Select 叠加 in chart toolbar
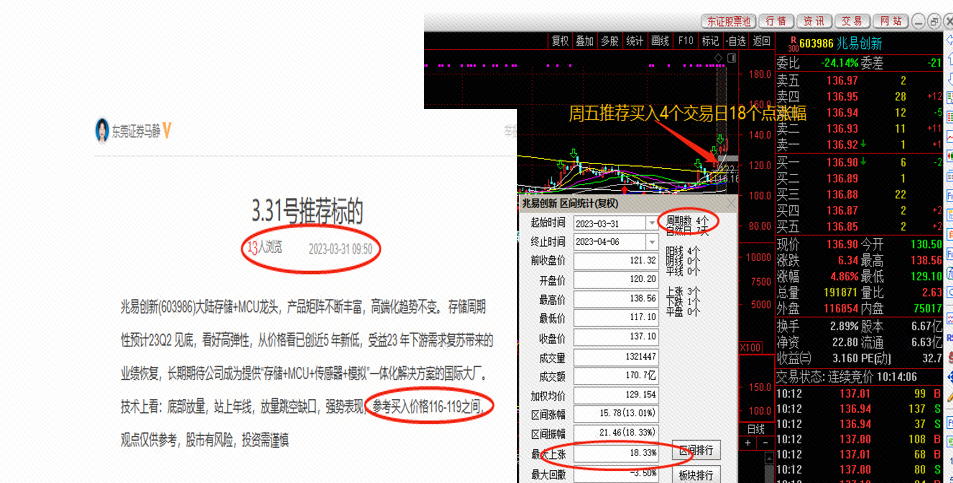The image size is (953, 483). tap(585, 41)
